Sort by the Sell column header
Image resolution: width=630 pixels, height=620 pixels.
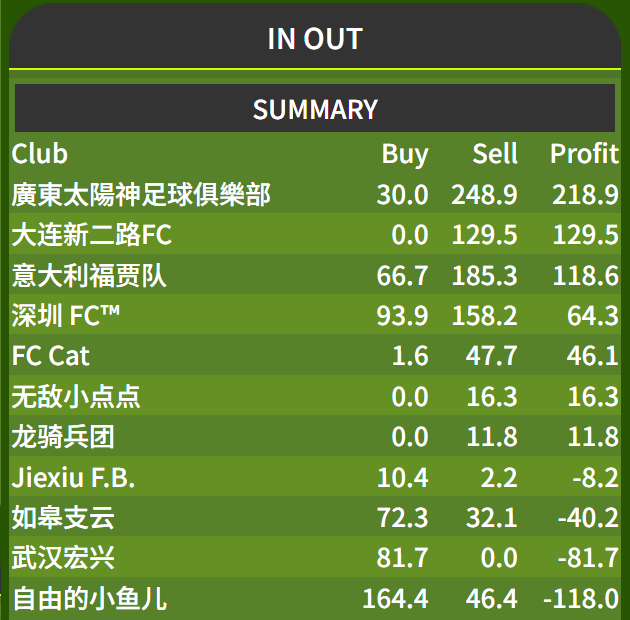495,153
